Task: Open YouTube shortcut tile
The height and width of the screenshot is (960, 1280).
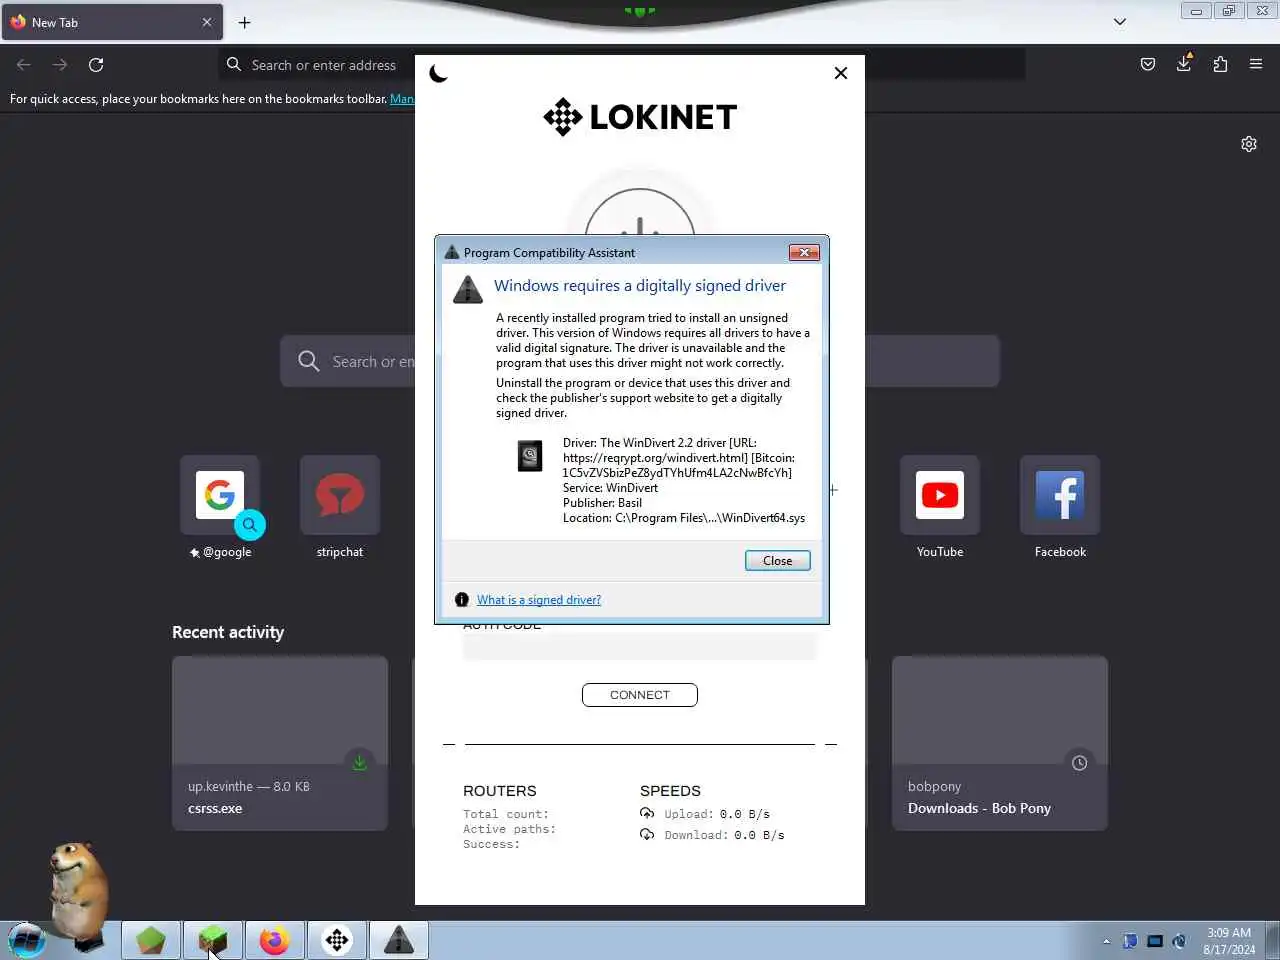Action: pyautogui.click(x=940, y=495)
